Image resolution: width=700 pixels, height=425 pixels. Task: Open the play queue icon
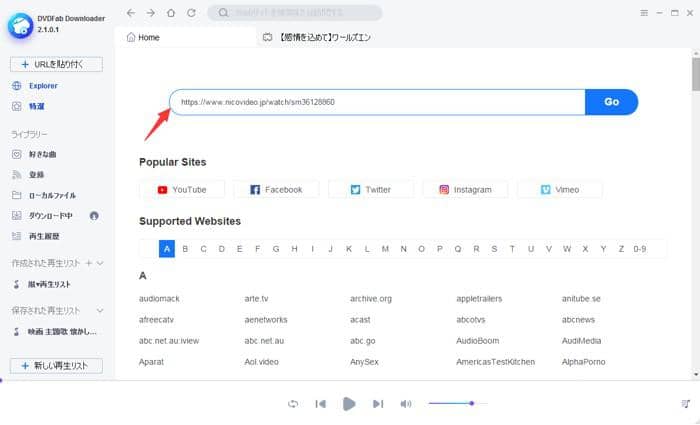pyautogui.click(x=686, y=404)
